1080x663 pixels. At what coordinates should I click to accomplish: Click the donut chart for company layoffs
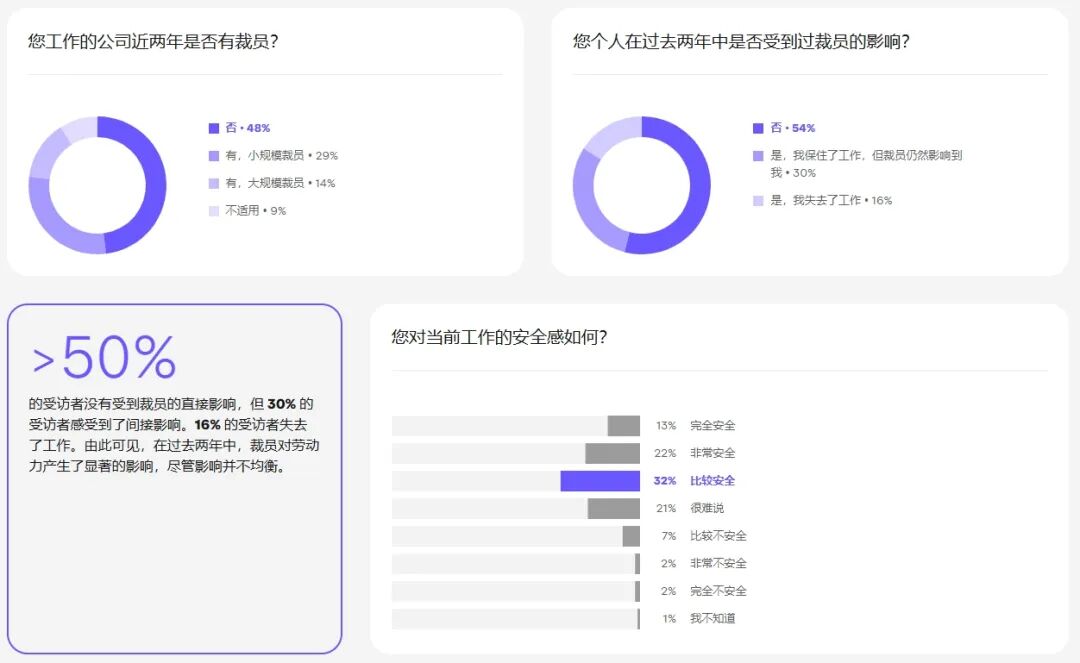click(x=97, y=185)
